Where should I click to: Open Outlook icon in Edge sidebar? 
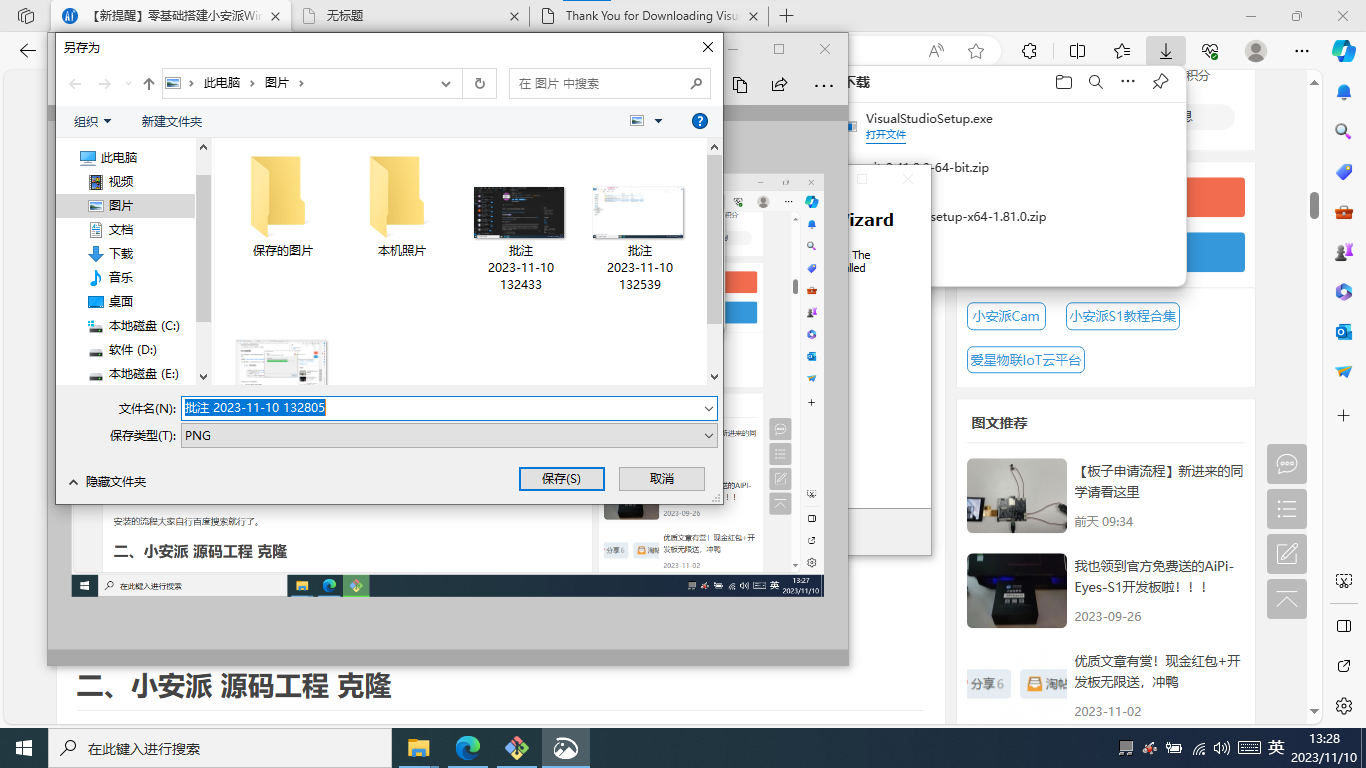pos(1344,331)
